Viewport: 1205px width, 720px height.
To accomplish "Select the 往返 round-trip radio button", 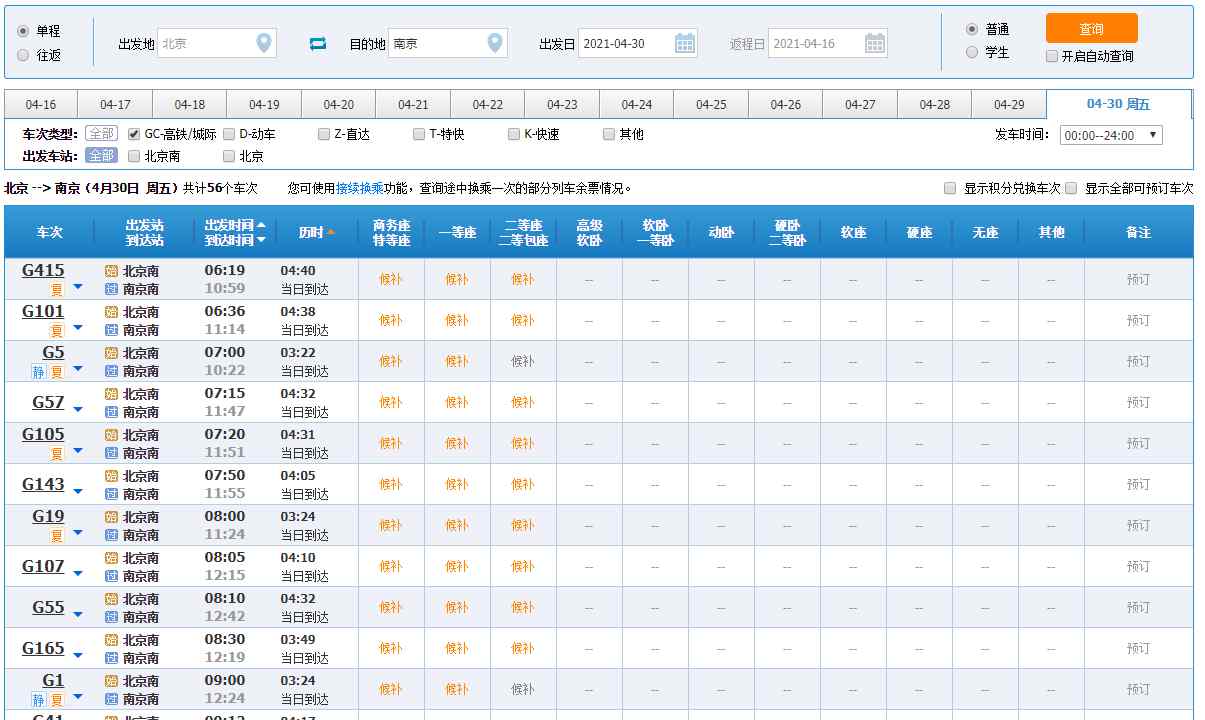I will (23, 56).
